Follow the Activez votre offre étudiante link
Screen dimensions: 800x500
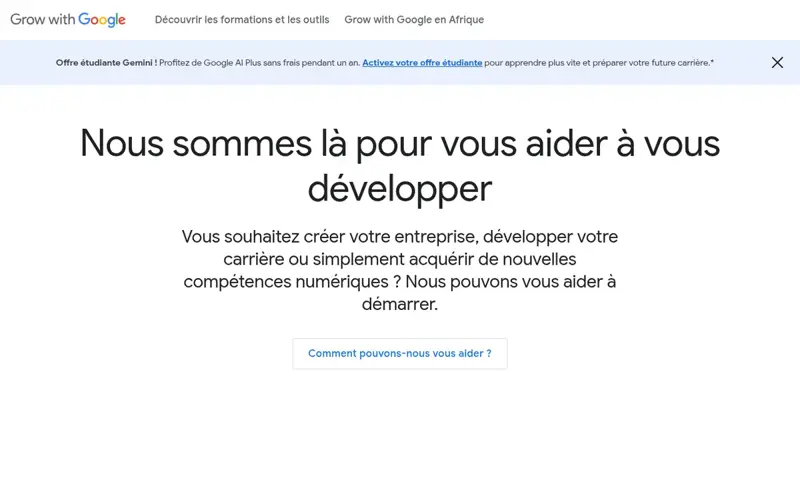(422, 63)
